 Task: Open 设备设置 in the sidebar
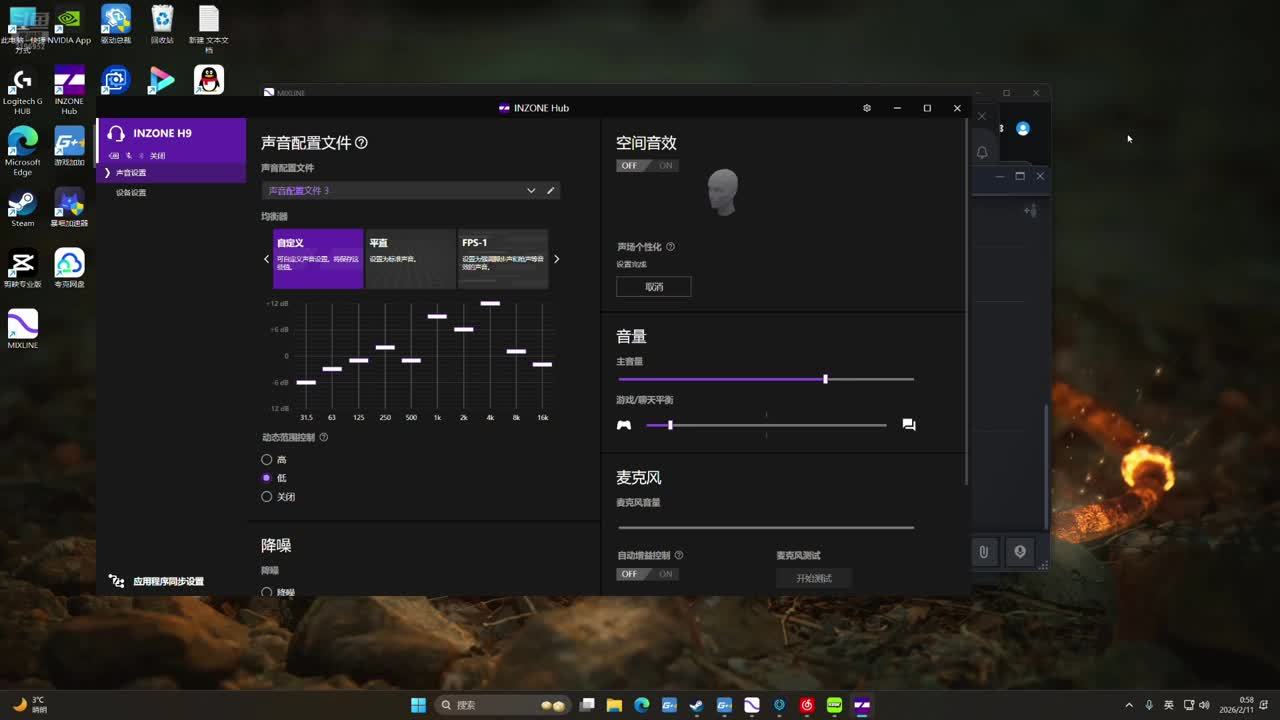coord(131,193)
